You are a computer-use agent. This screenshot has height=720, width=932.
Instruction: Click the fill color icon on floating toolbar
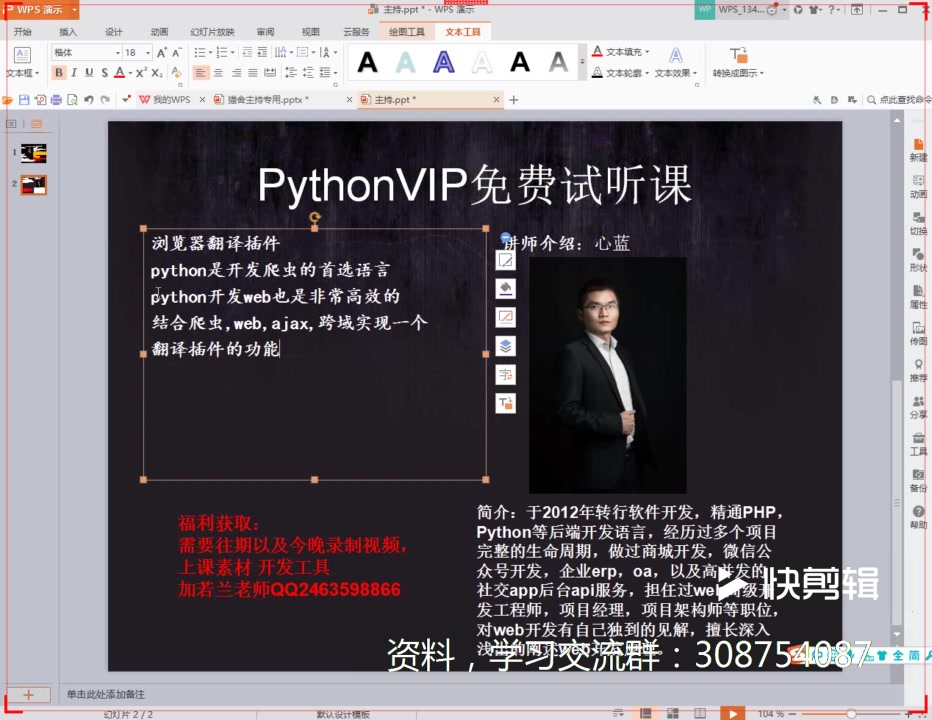(505, 288)
